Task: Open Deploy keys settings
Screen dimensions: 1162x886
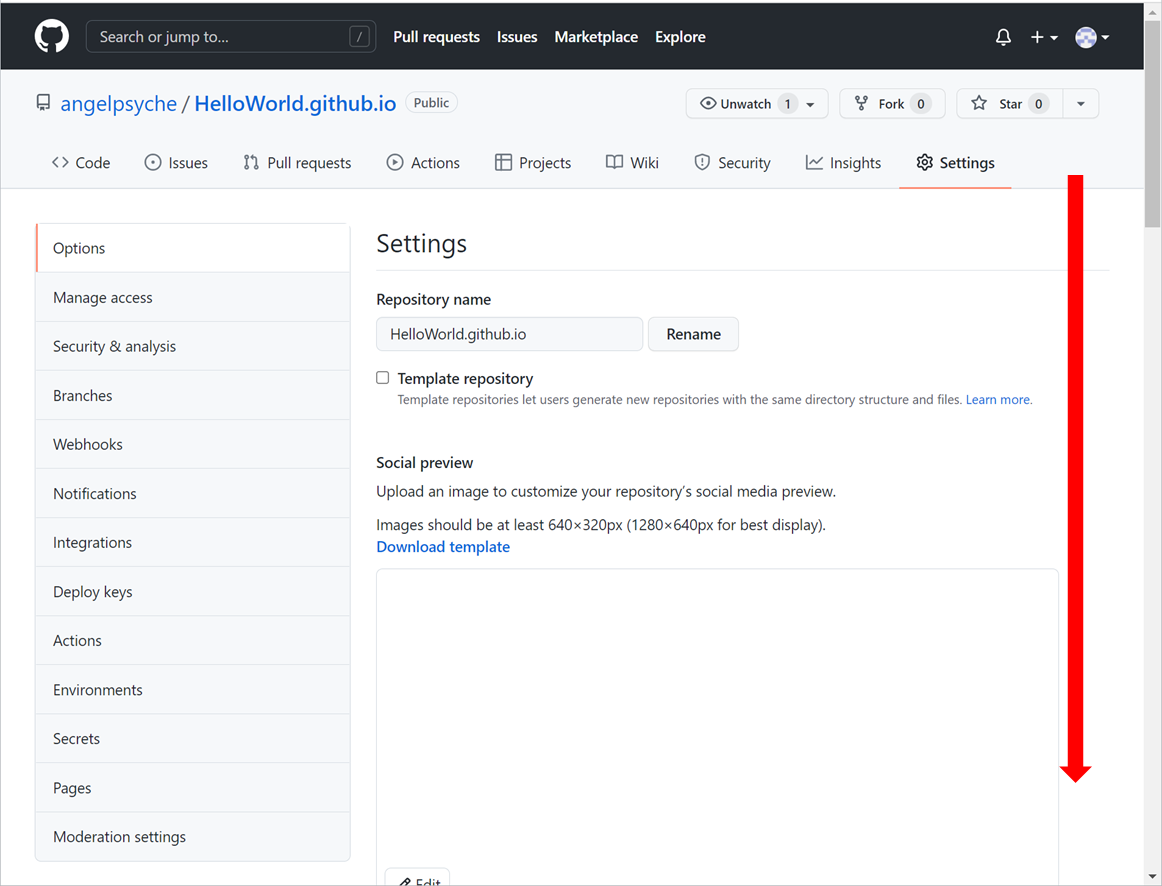Action: 193,591
